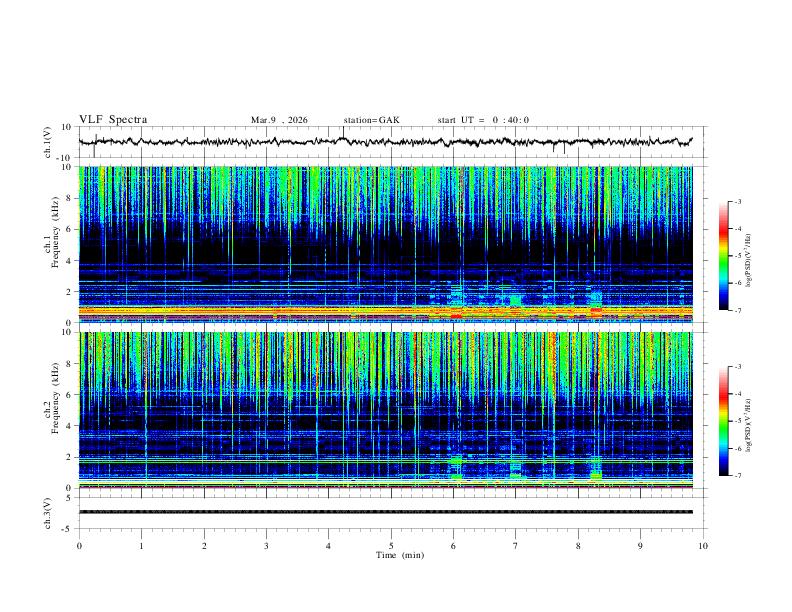Click the 'station=GAK' label

click(x=371, y=120)
